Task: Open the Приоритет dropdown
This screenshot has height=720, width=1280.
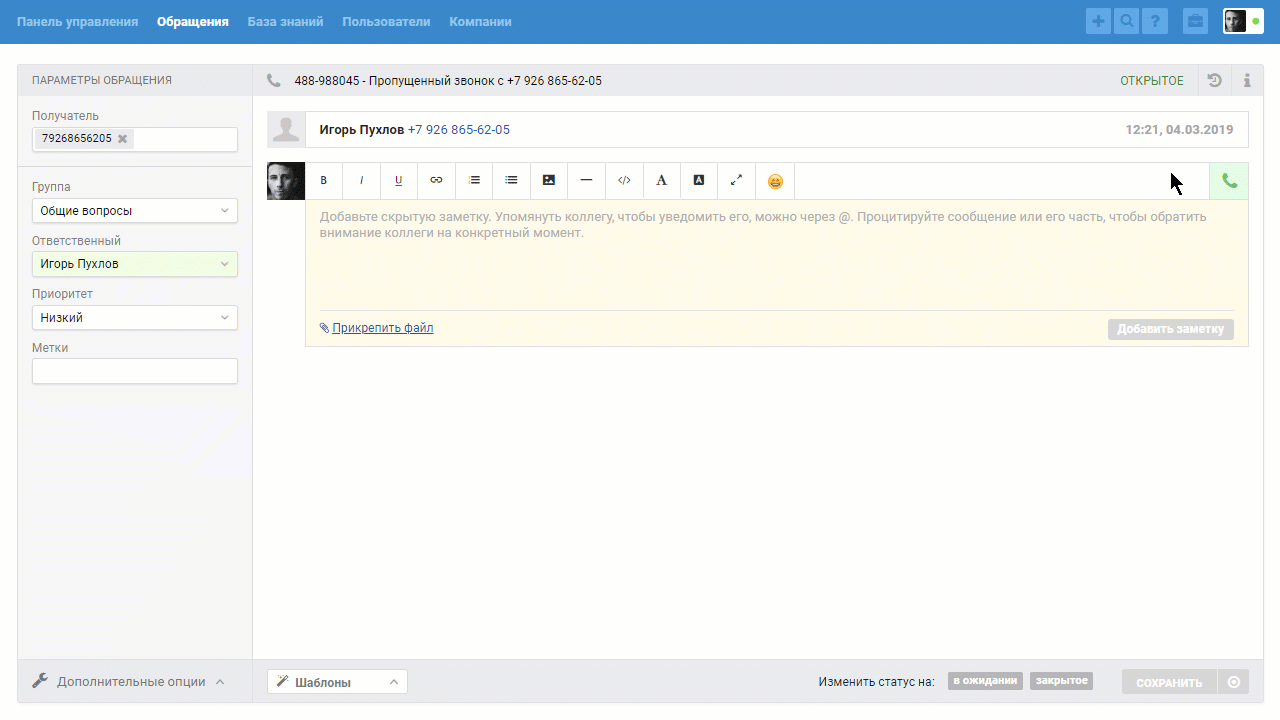Action: 134,317
